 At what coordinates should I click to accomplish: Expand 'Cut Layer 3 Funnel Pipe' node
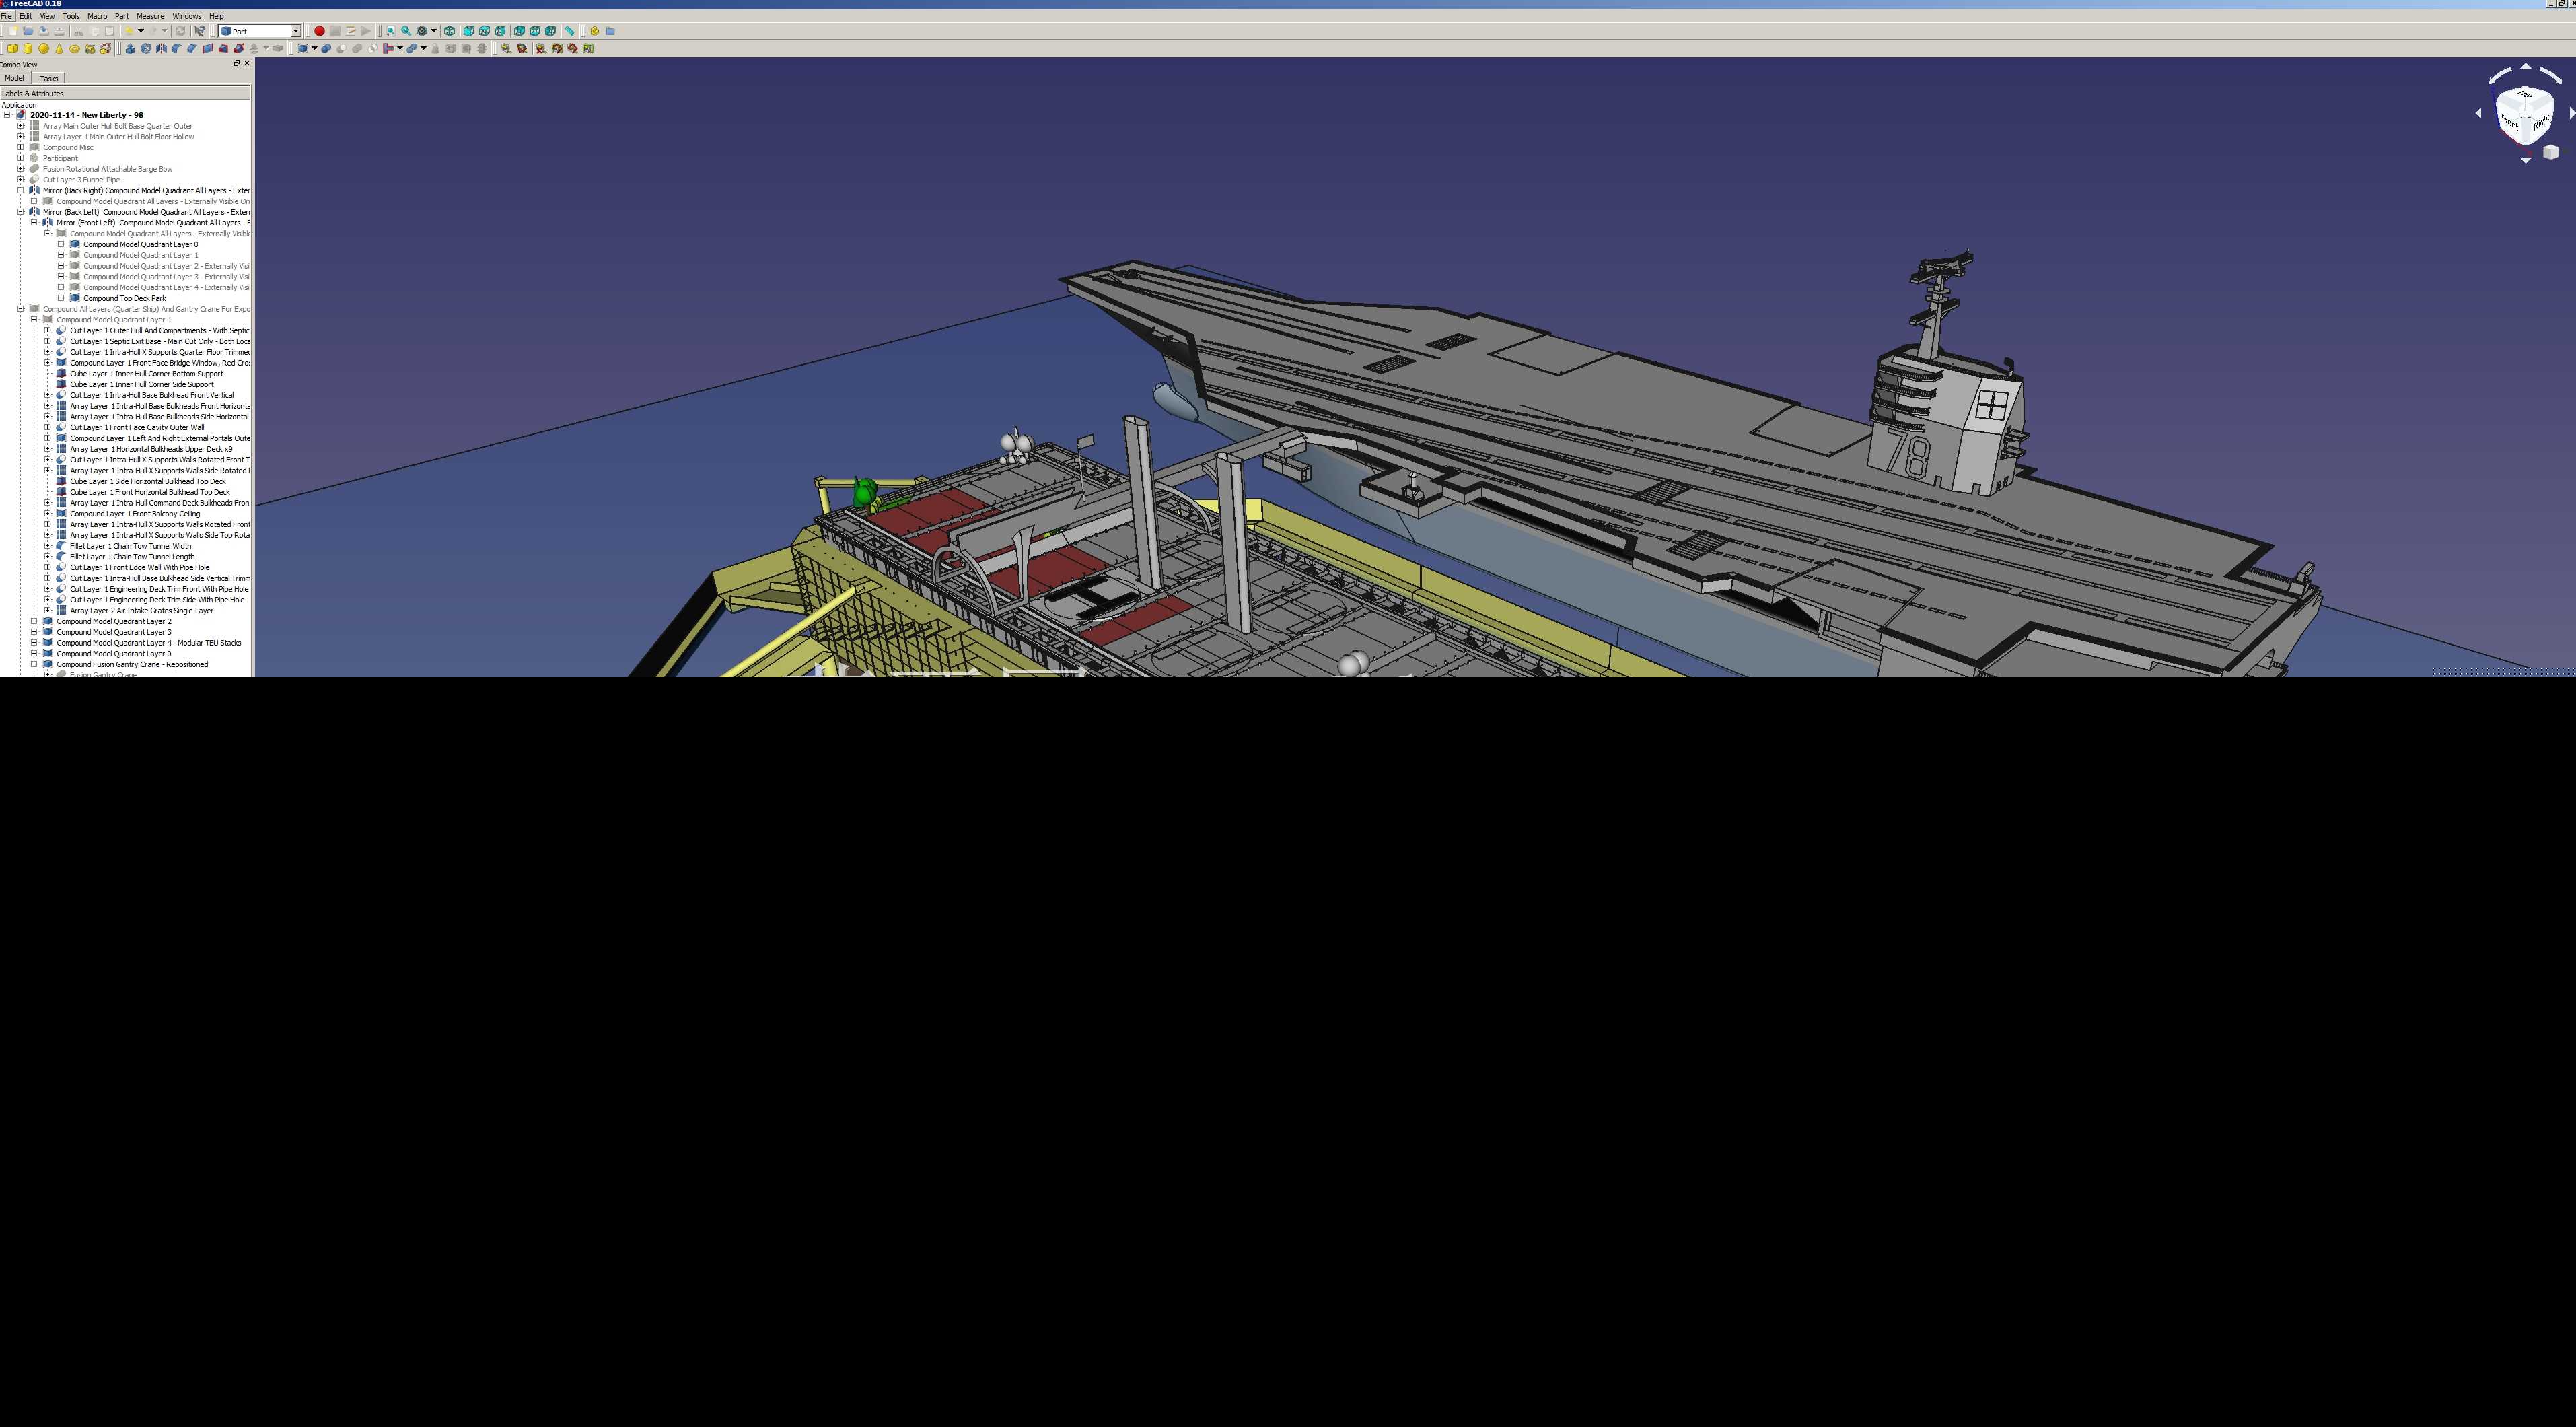coord(20,180)
